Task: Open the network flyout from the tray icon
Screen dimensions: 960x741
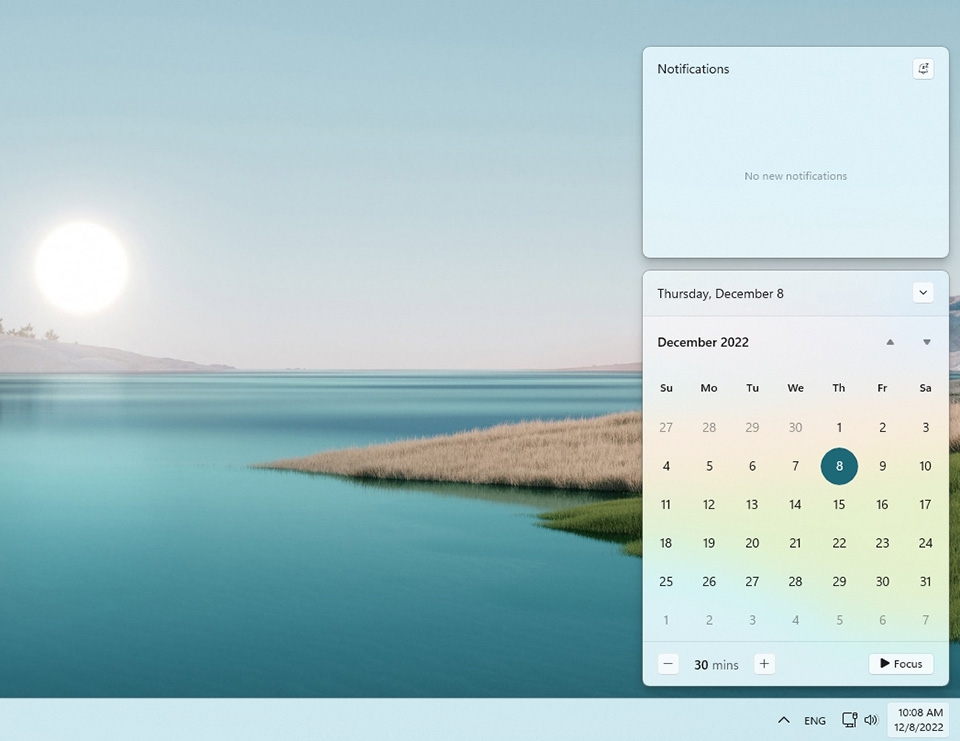Action: 849,720
